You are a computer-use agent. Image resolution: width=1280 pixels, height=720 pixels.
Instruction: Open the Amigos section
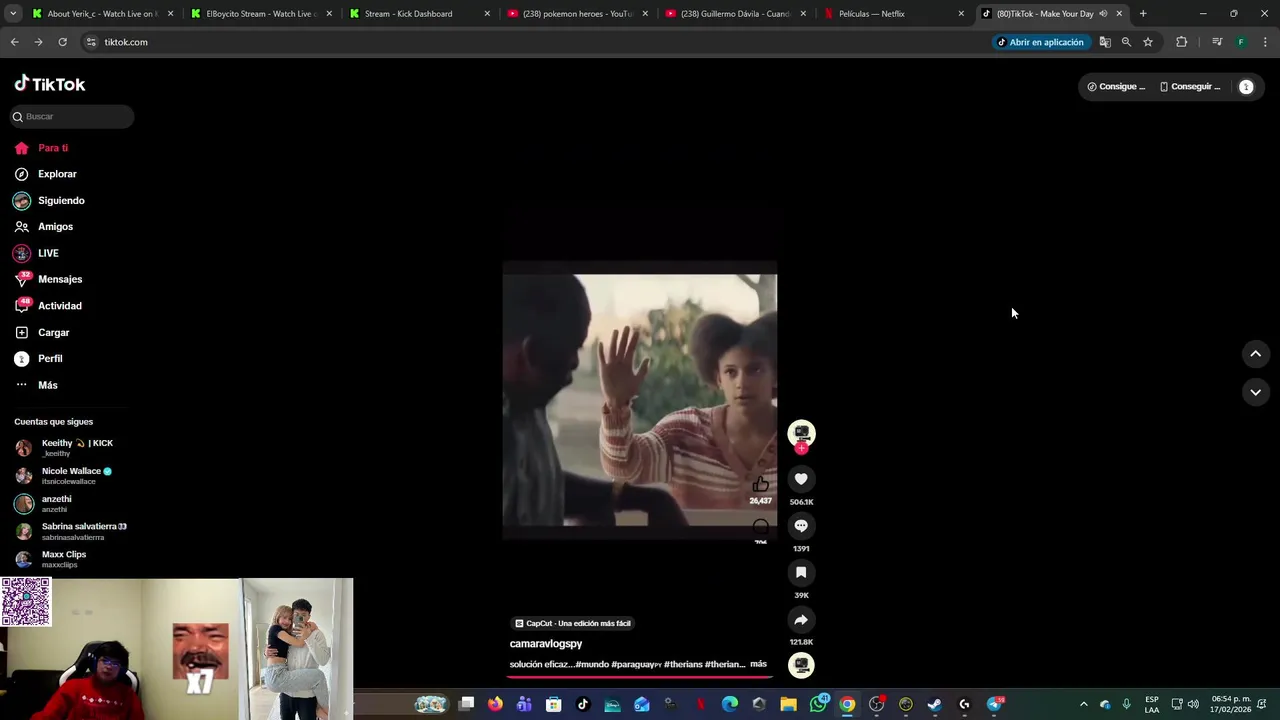pos(55,227)
